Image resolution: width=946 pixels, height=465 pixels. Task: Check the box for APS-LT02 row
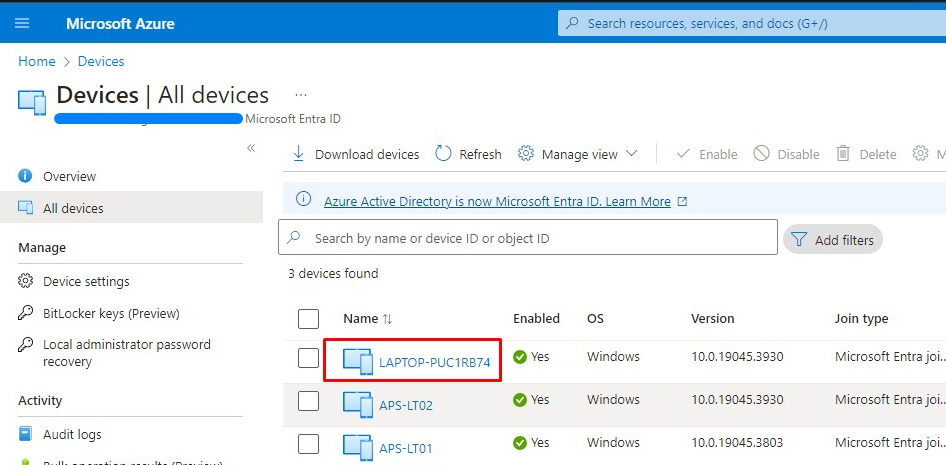point(308,400)
